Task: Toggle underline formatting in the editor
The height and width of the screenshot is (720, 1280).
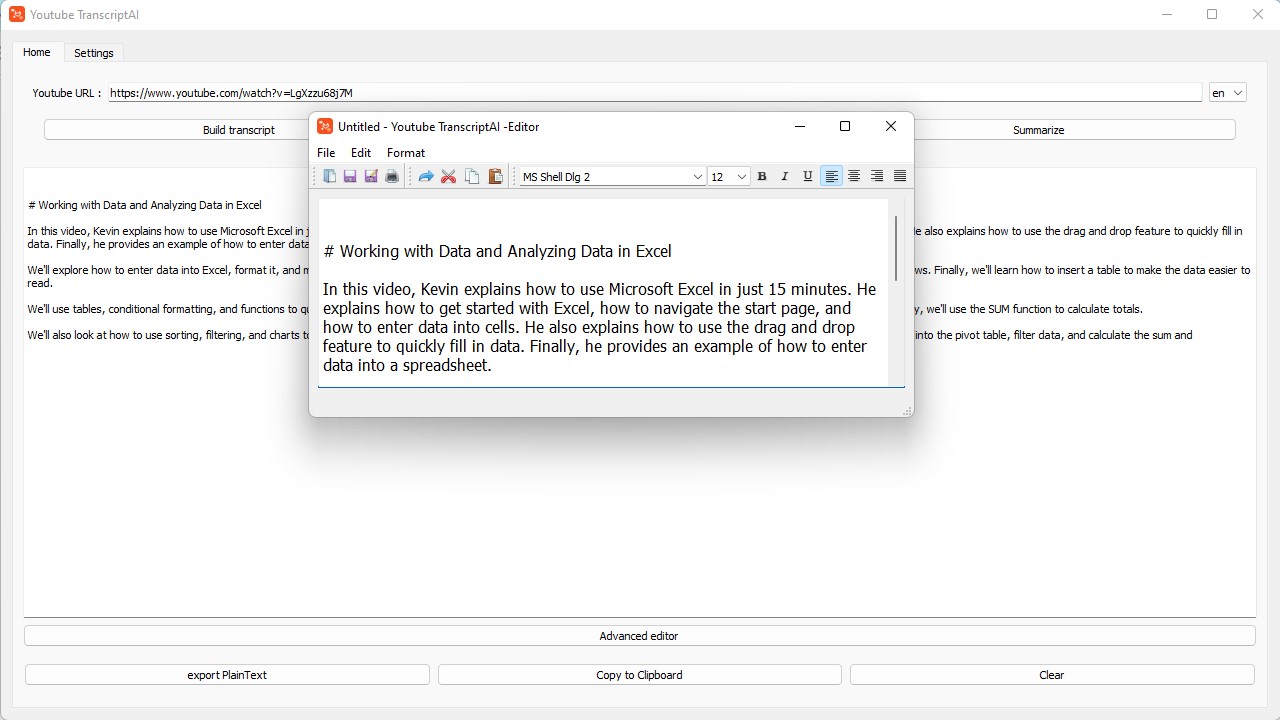Action: click(808, 177)
